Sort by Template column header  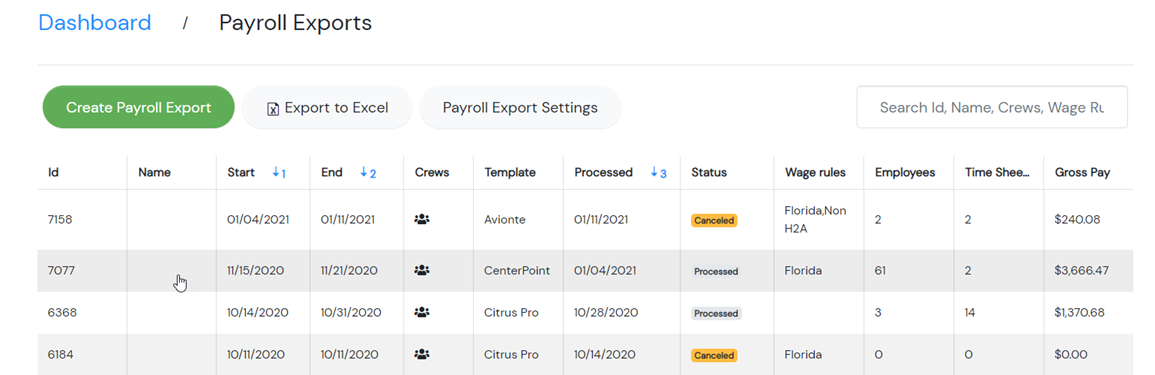[x=510, y=172]
